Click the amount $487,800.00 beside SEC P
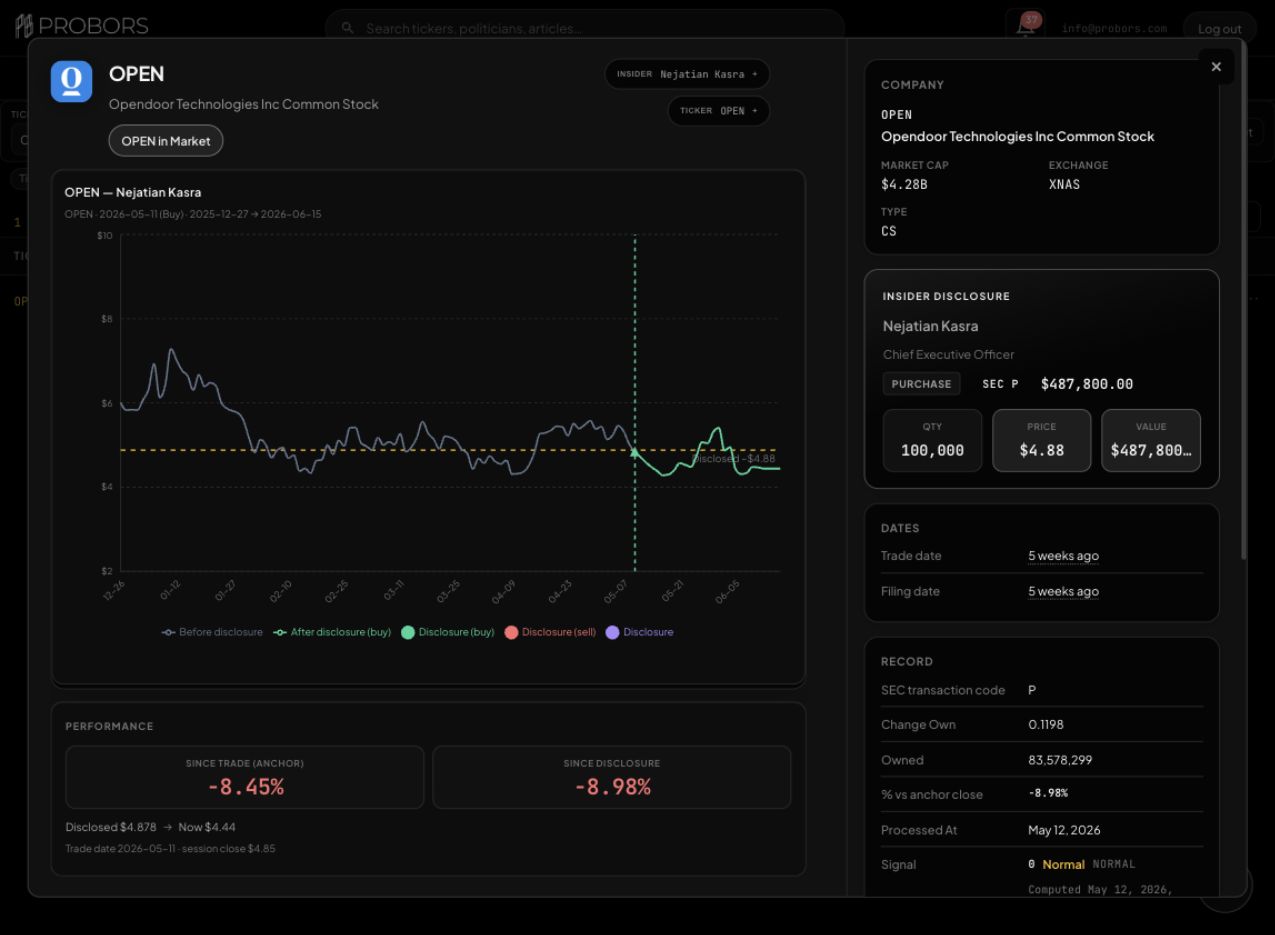 click(1087, 384)
